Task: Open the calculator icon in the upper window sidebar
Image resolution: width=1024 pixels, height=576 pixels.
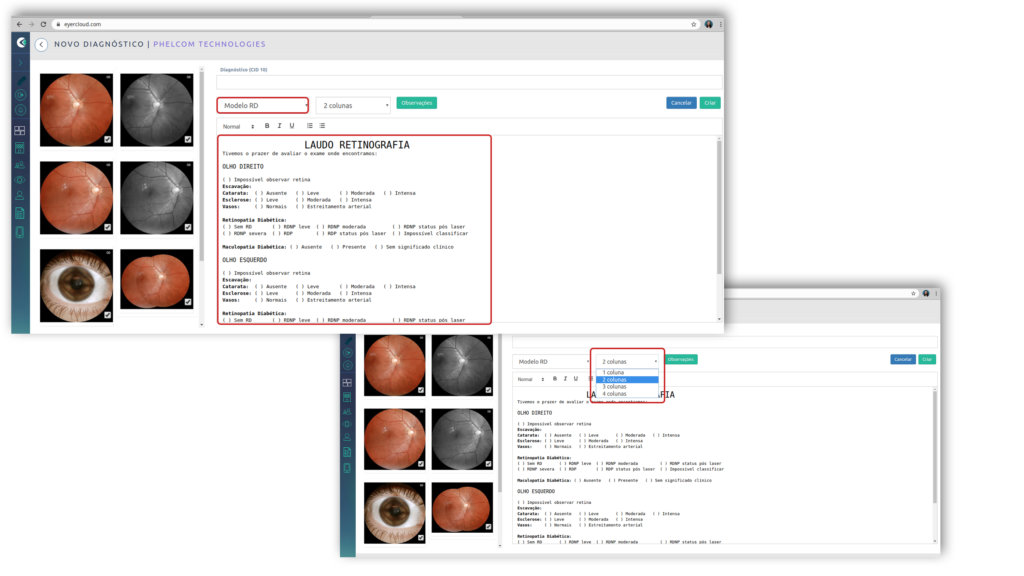Action: click(20, 148)
